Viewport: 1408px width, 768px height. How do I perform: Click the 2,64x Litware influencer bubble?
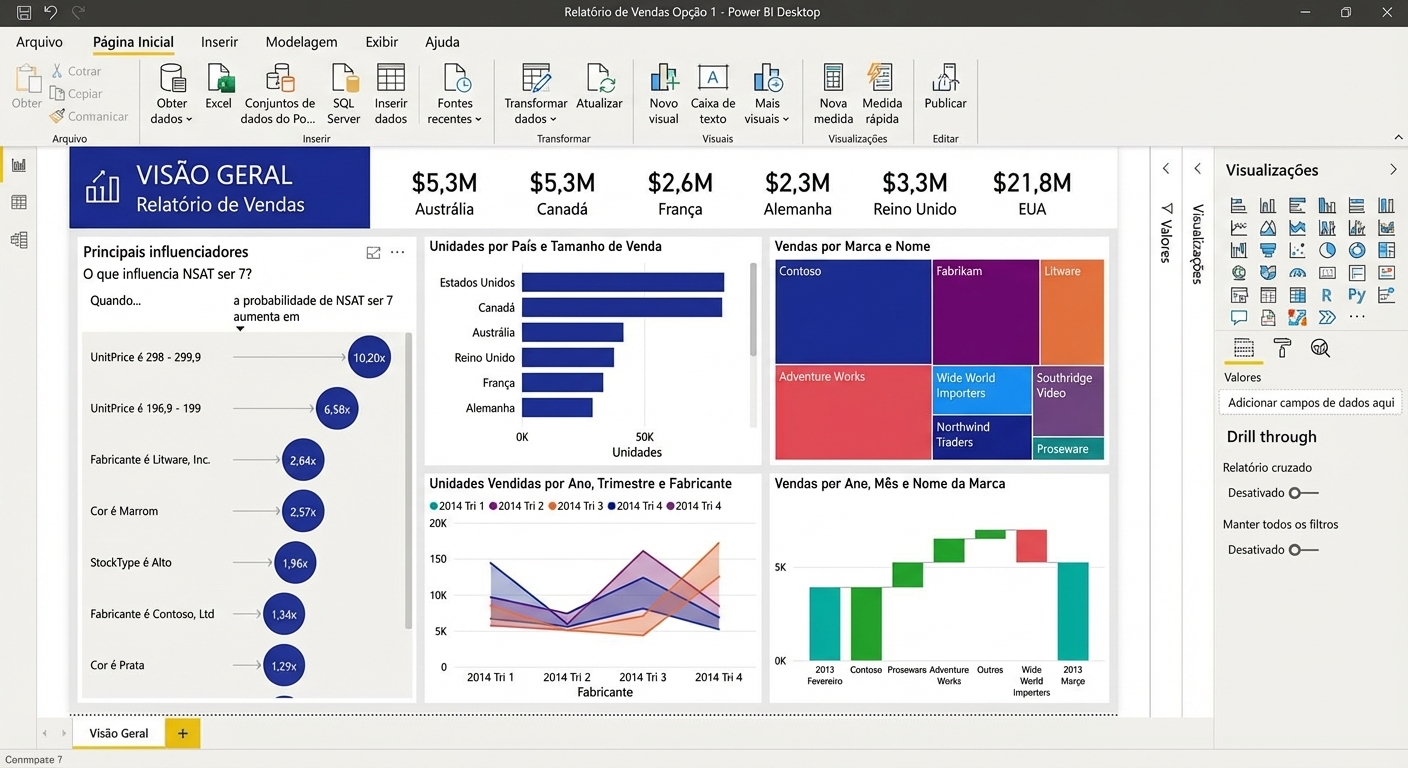(x=303, y=460)
